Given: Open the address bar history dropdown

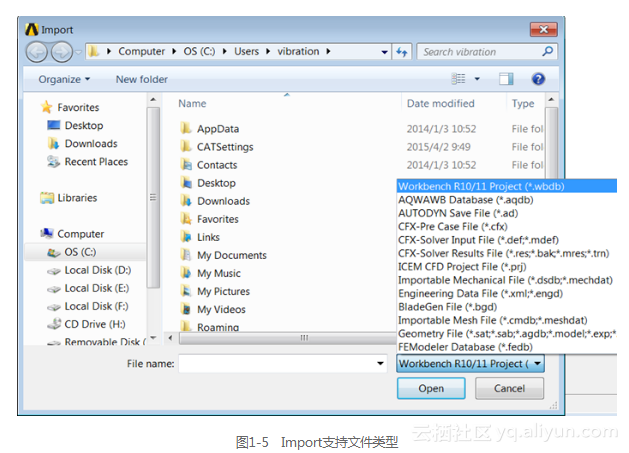Looking at the screenshot, I should 384,52.
